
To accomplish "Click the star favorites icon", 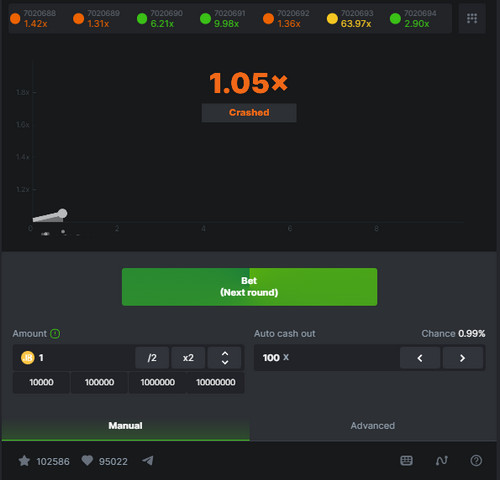I will (x=24, y=461).
